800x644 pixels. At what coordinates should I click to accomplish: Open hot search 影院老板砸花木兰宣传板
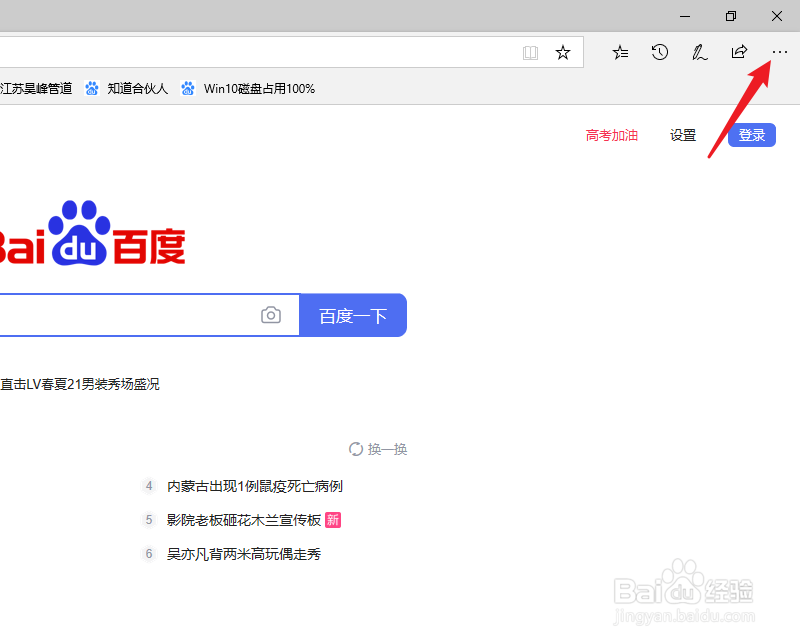(244, 520)
